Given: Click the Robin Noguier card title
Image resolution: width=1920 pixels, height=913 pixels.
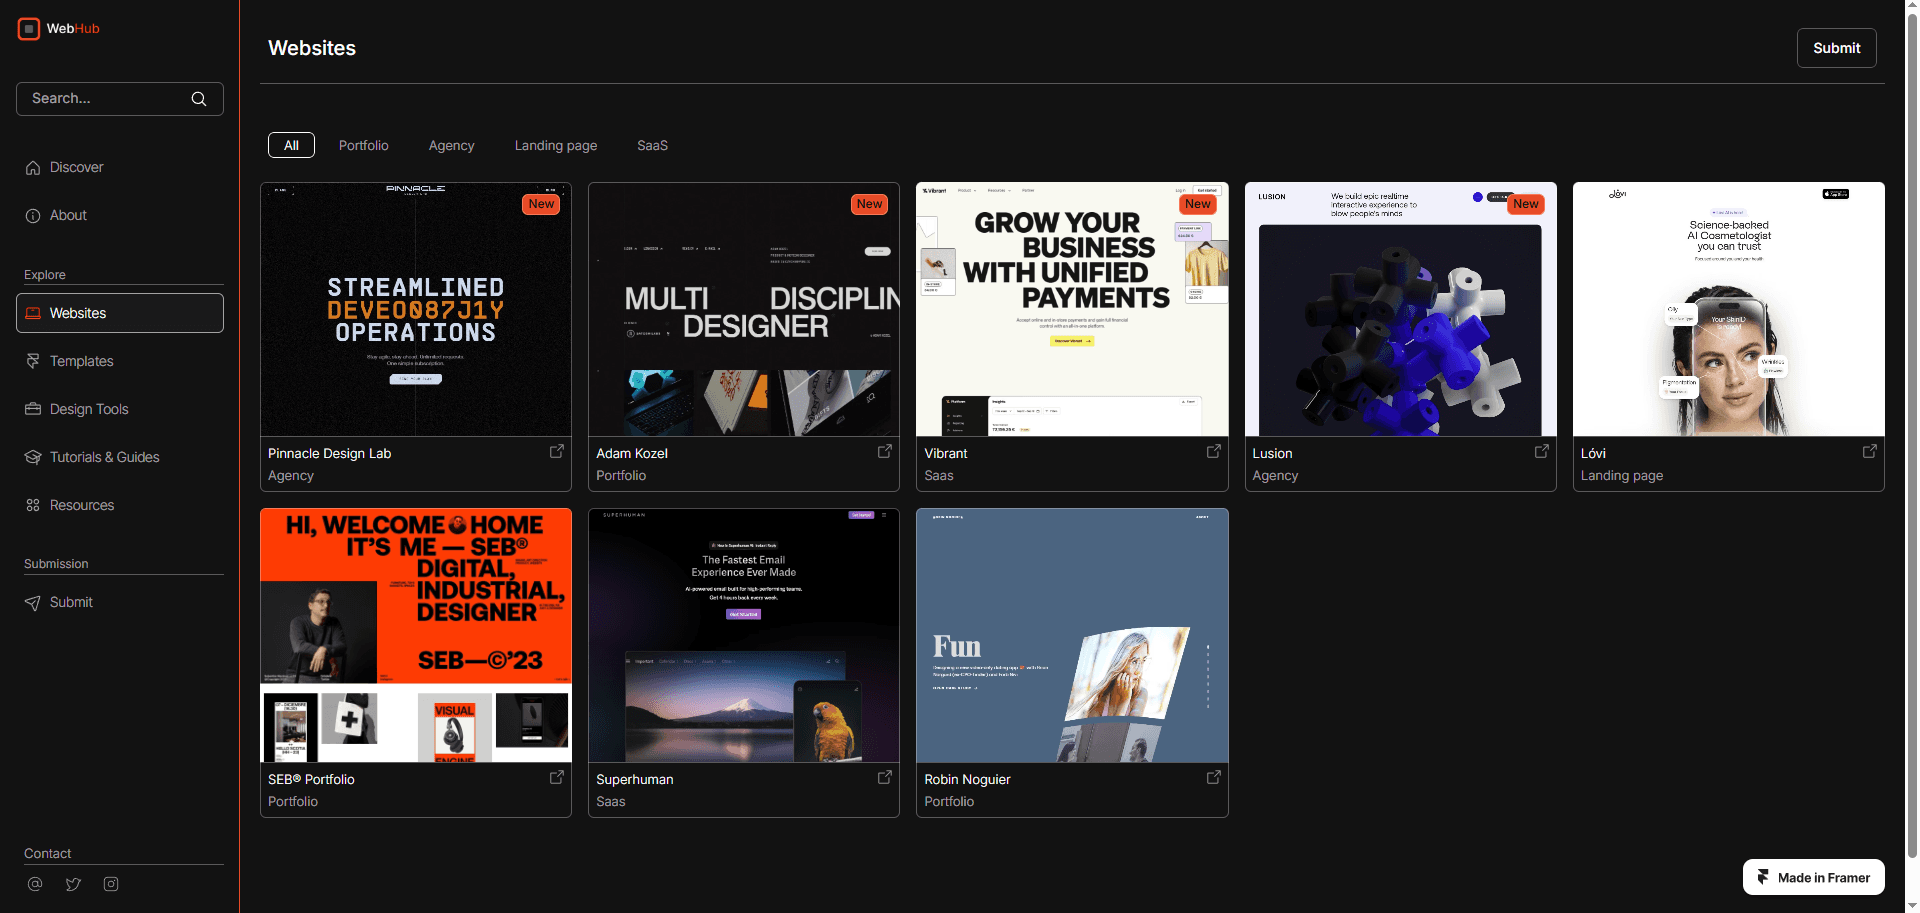Looking at the screenshot, I should (x=967, y=779).
